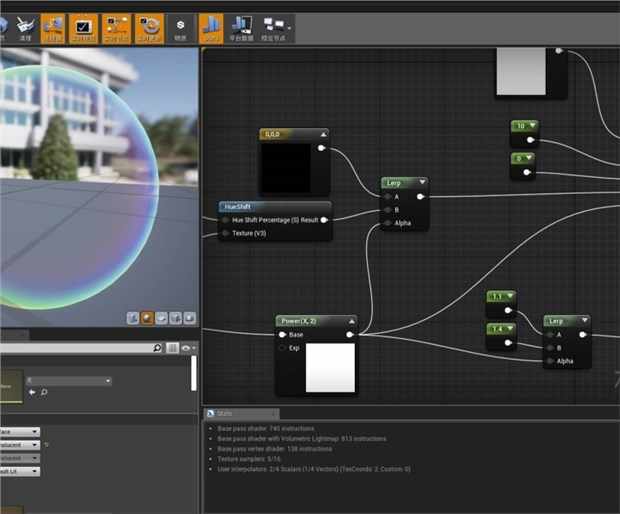This screenshot has width=620, height=514.
Task: Click the HueShift Result output pin
Action: tap(324, 220)
